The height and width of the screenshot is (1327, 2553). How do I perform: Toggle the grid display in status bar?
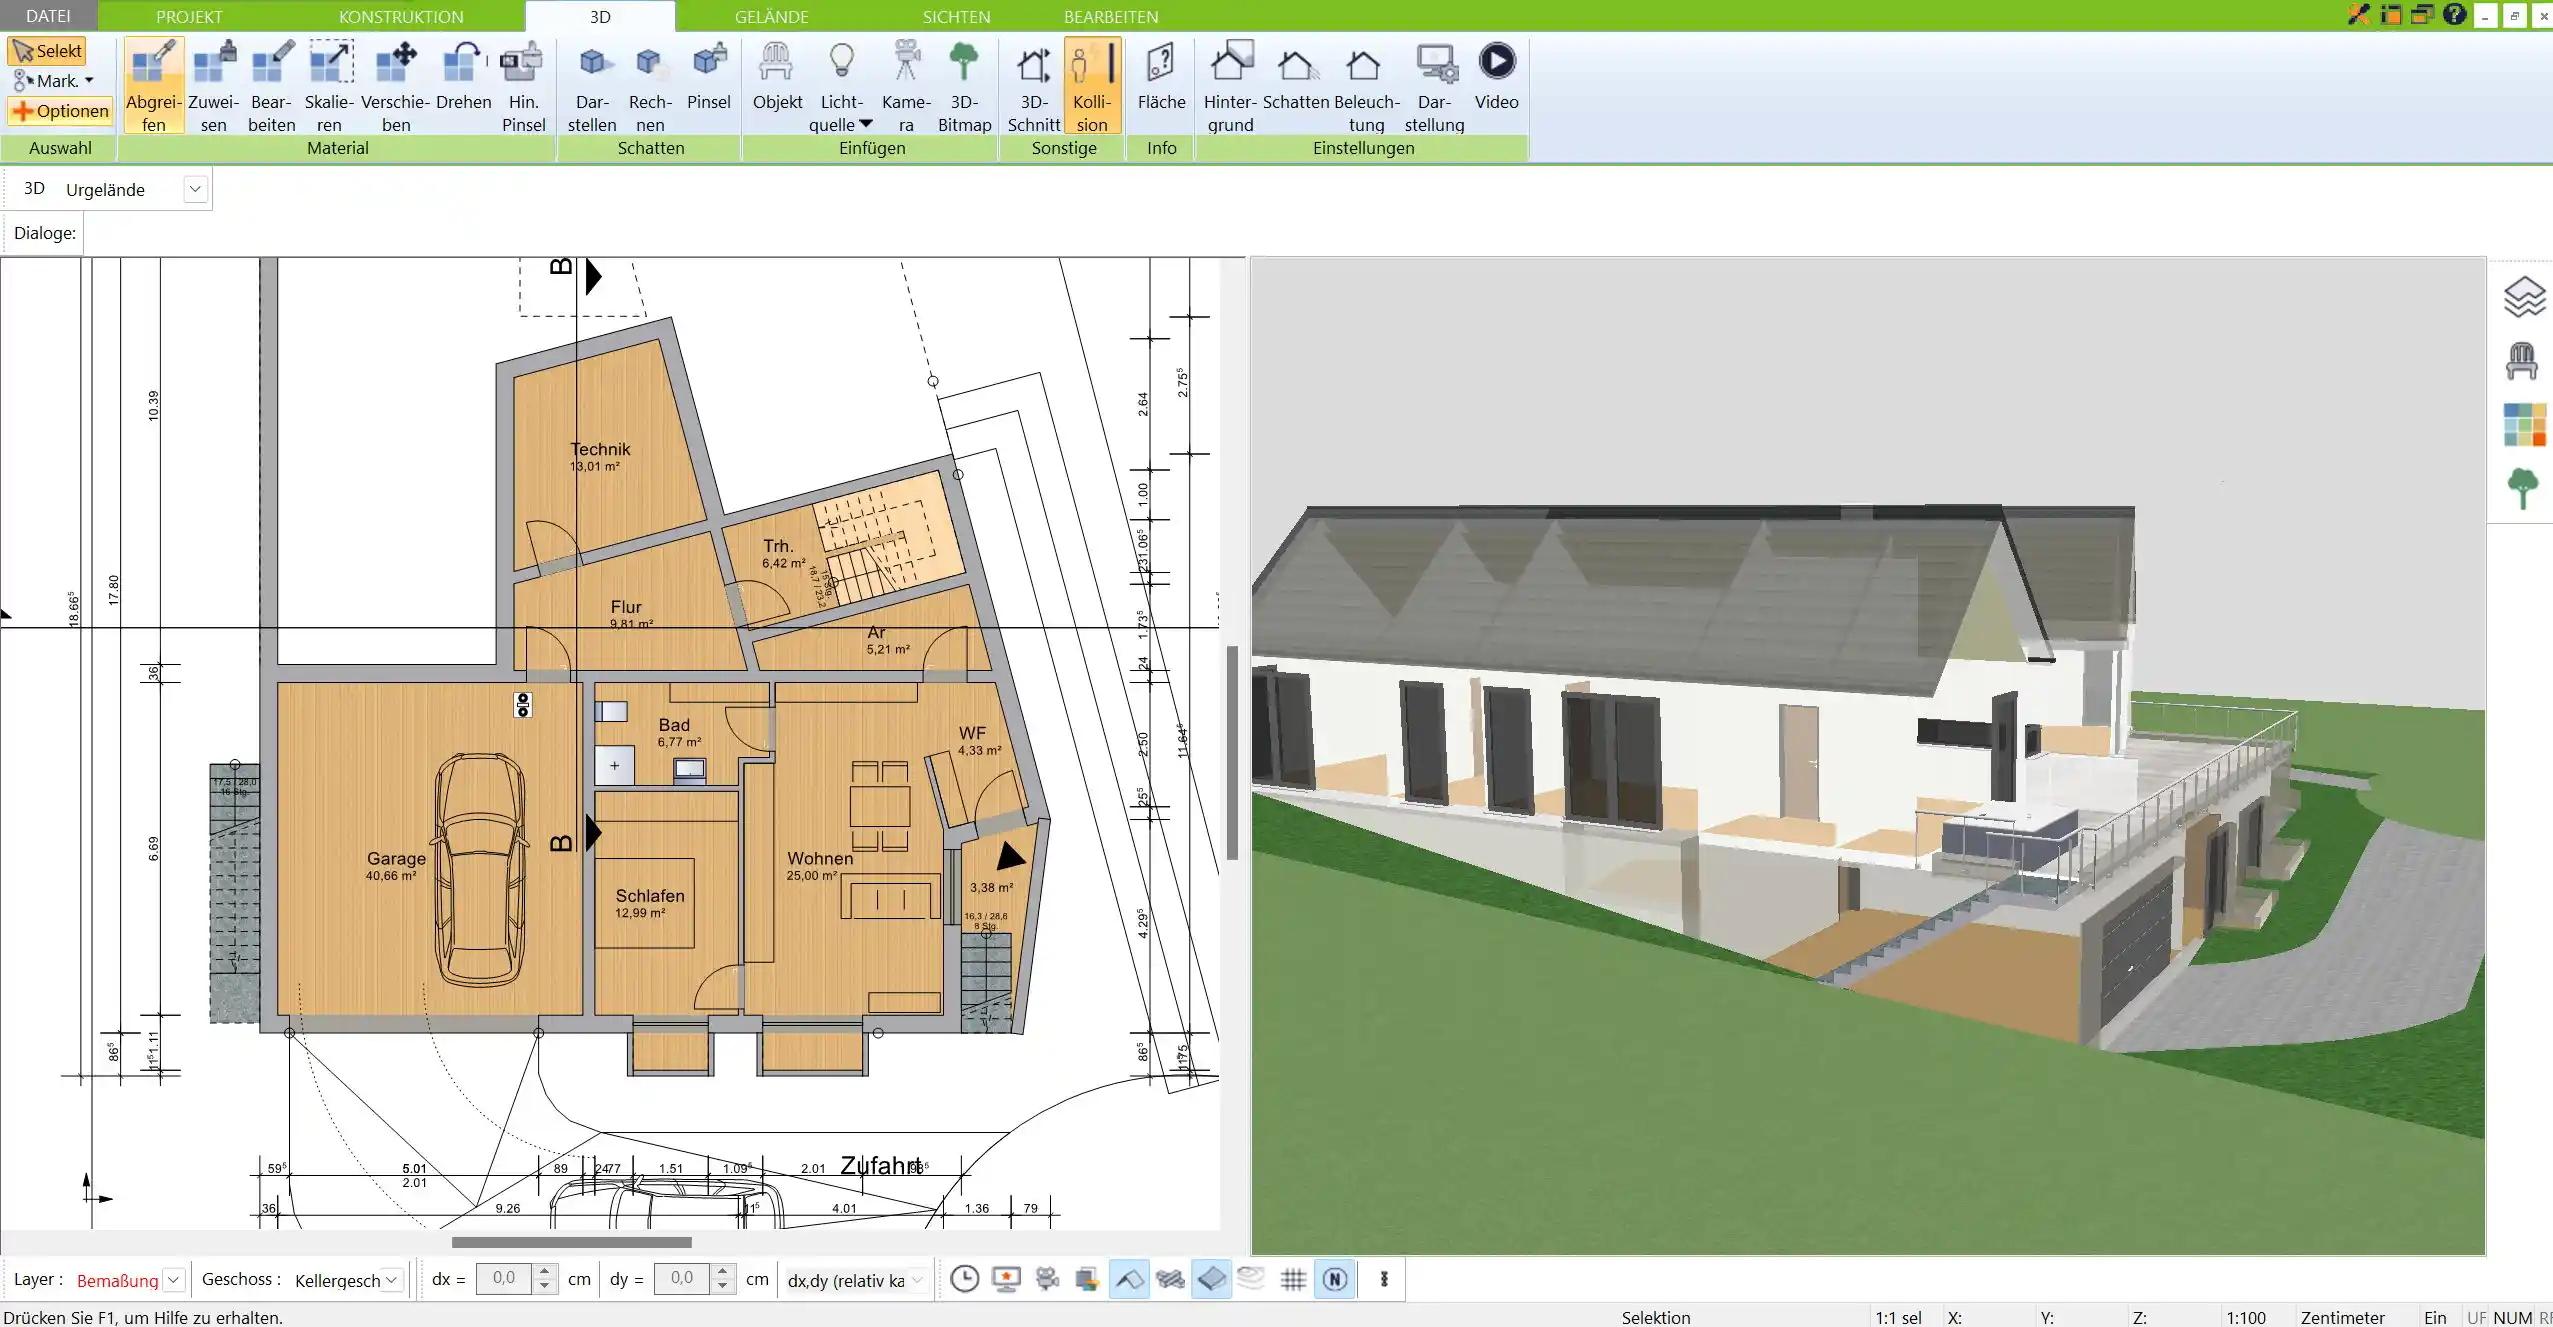point(1291,1279)
